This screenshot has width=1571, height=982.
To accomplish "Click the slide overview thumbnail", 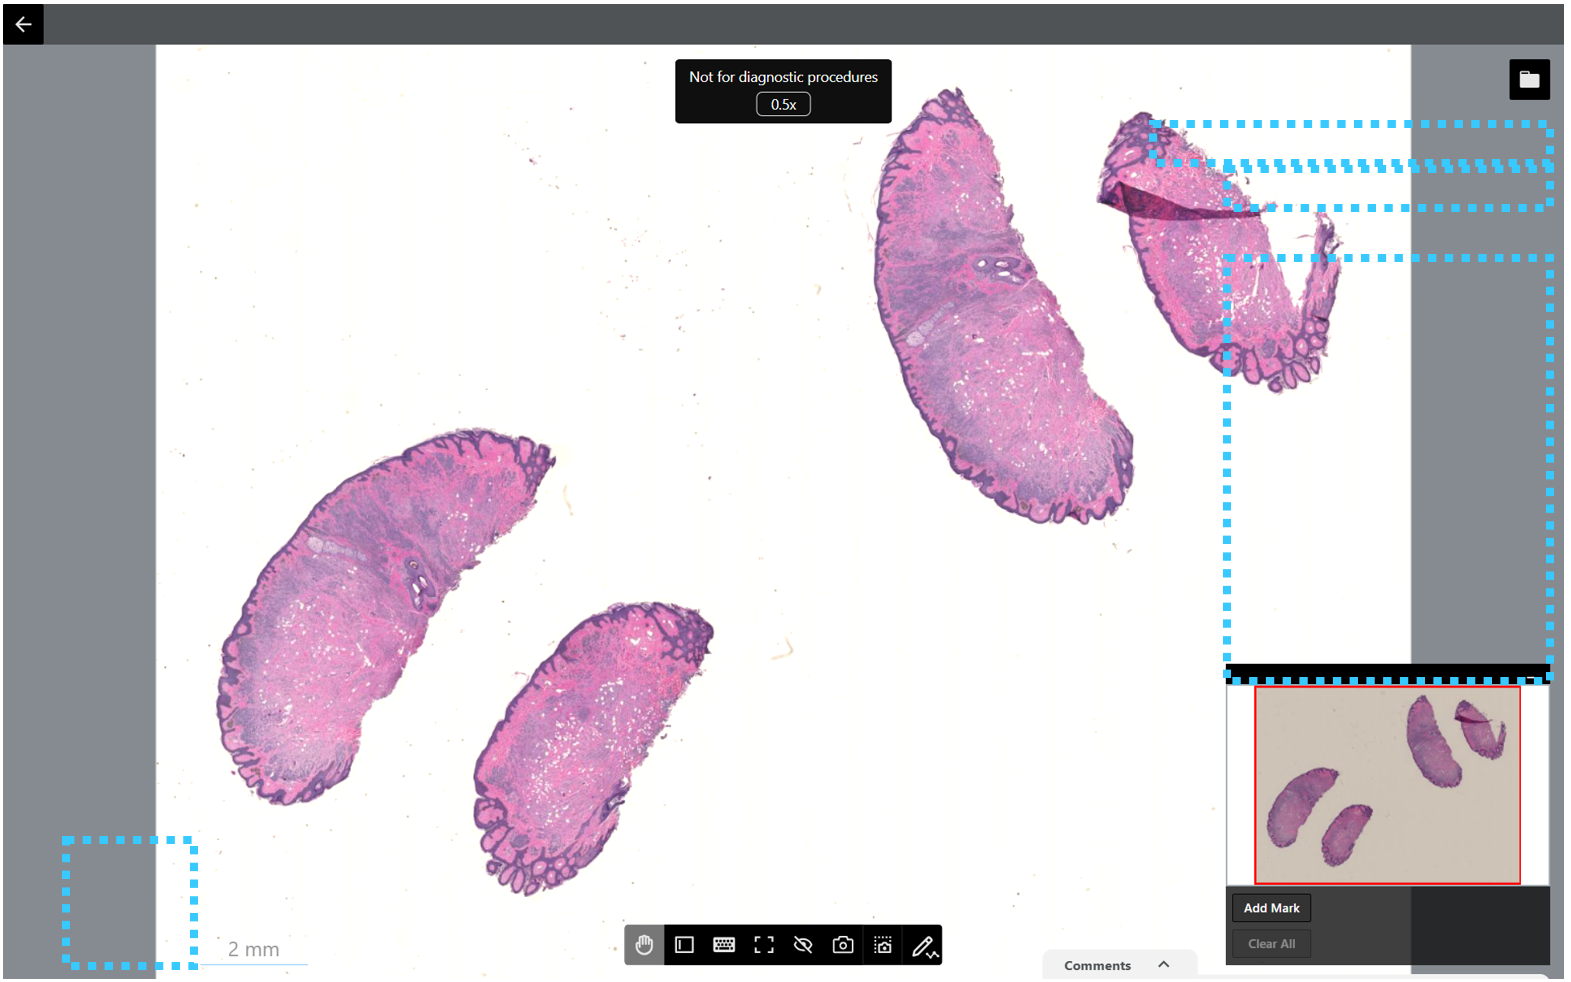I will point(1387,785).
